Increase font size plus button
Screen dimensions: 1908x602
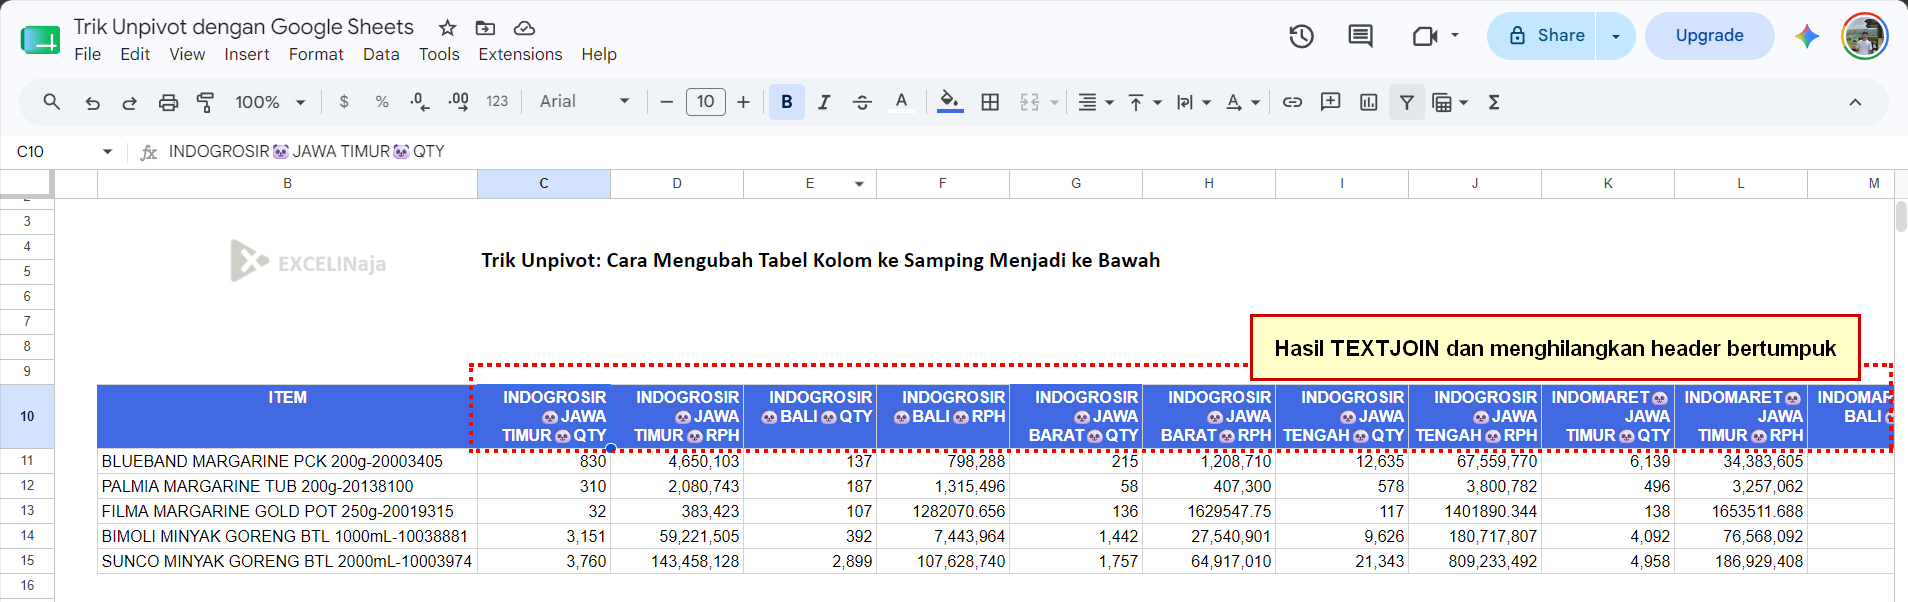coord(743,102)
